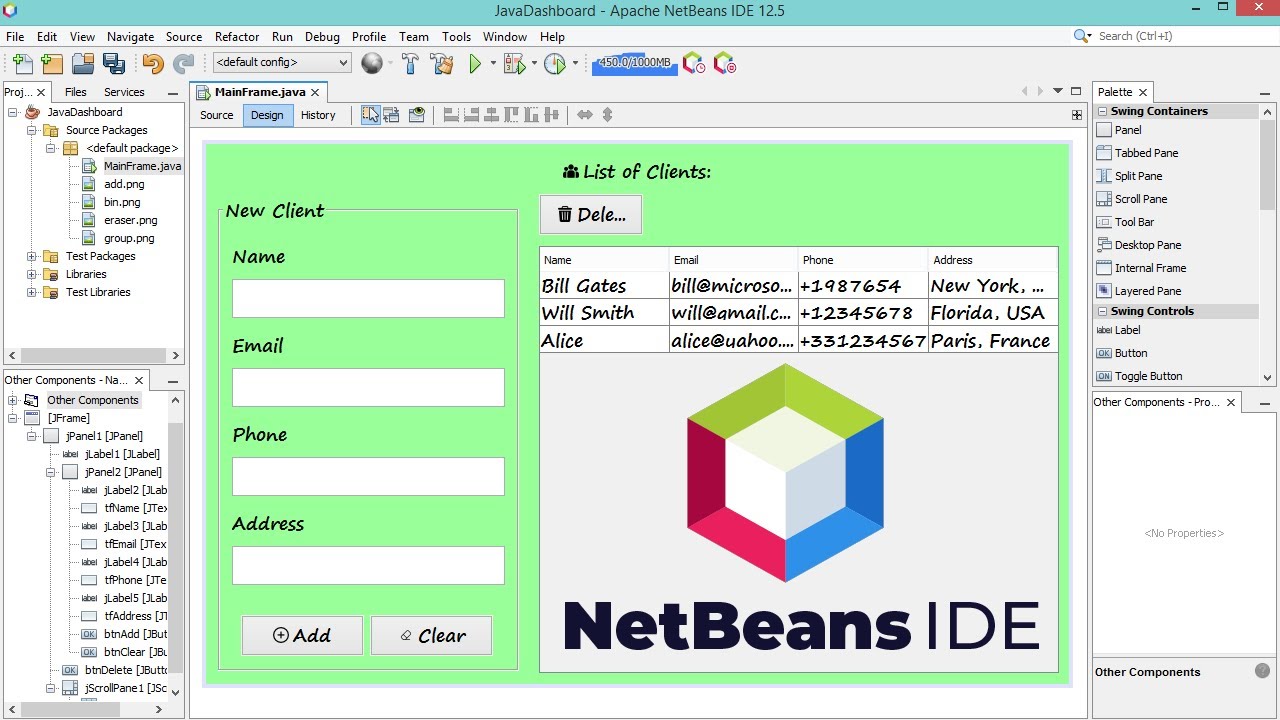Viewport: 1280px width, 720px height.
Task: Collapse the JavaDashboard project node
Action: tap(13, 112)
